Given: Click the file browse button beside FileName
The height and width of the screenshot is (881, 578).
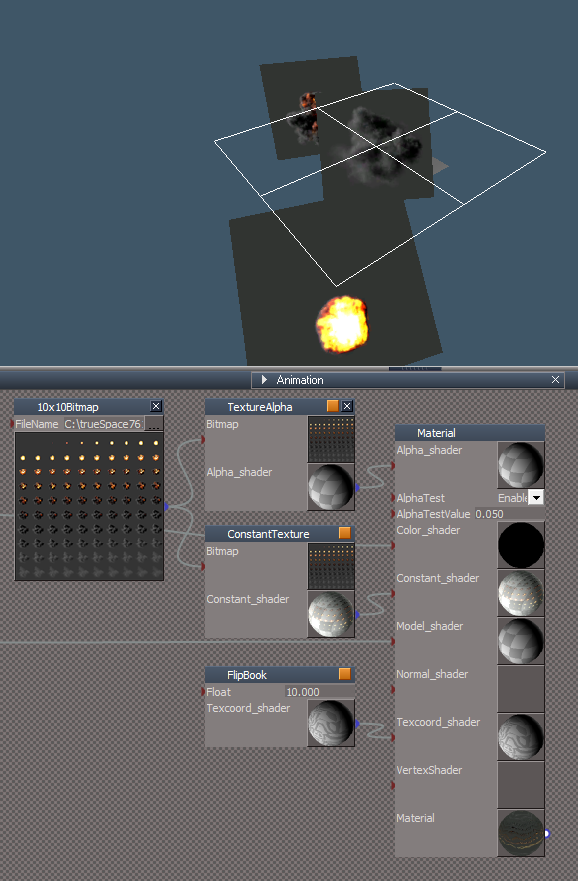Looking at the screenshot, I should pos(154,424).
